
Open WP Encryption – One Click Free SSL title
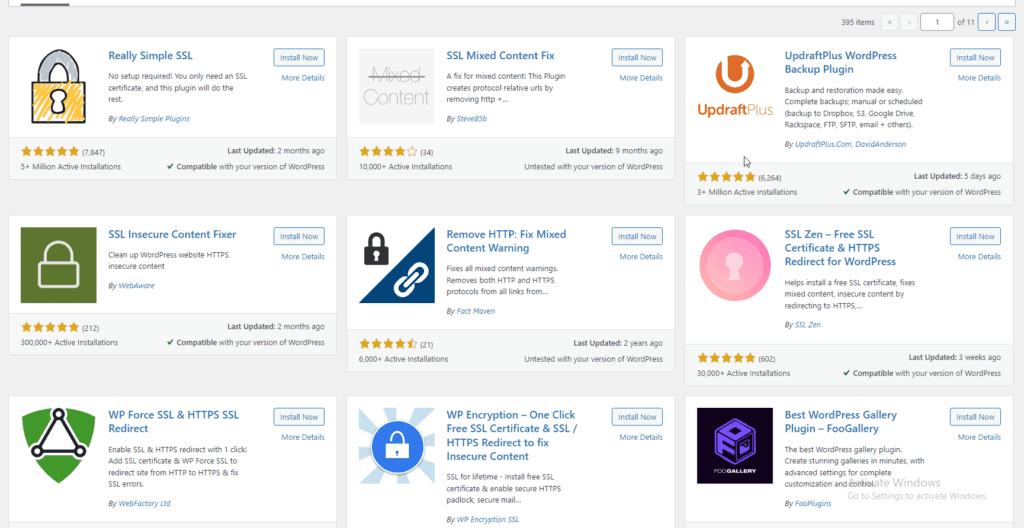pyautogui.click(x=512, y=435)
